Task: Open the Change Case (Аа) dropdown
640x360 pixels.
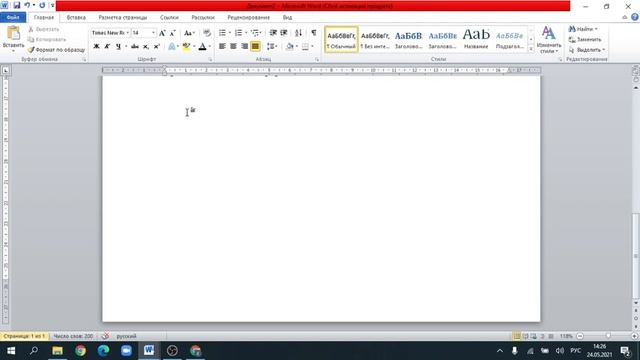Action: tap(189, 33)
